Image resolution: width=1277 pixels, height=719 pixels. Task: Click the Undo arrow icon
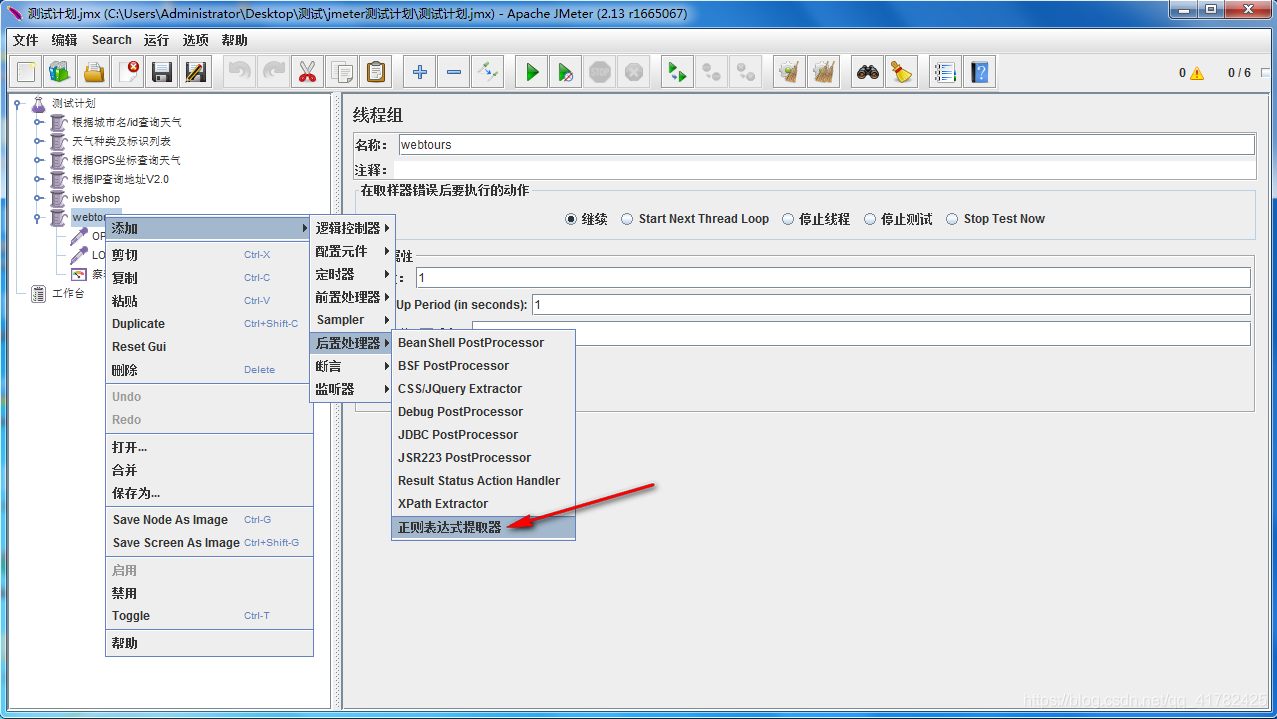tap(240, 72)
